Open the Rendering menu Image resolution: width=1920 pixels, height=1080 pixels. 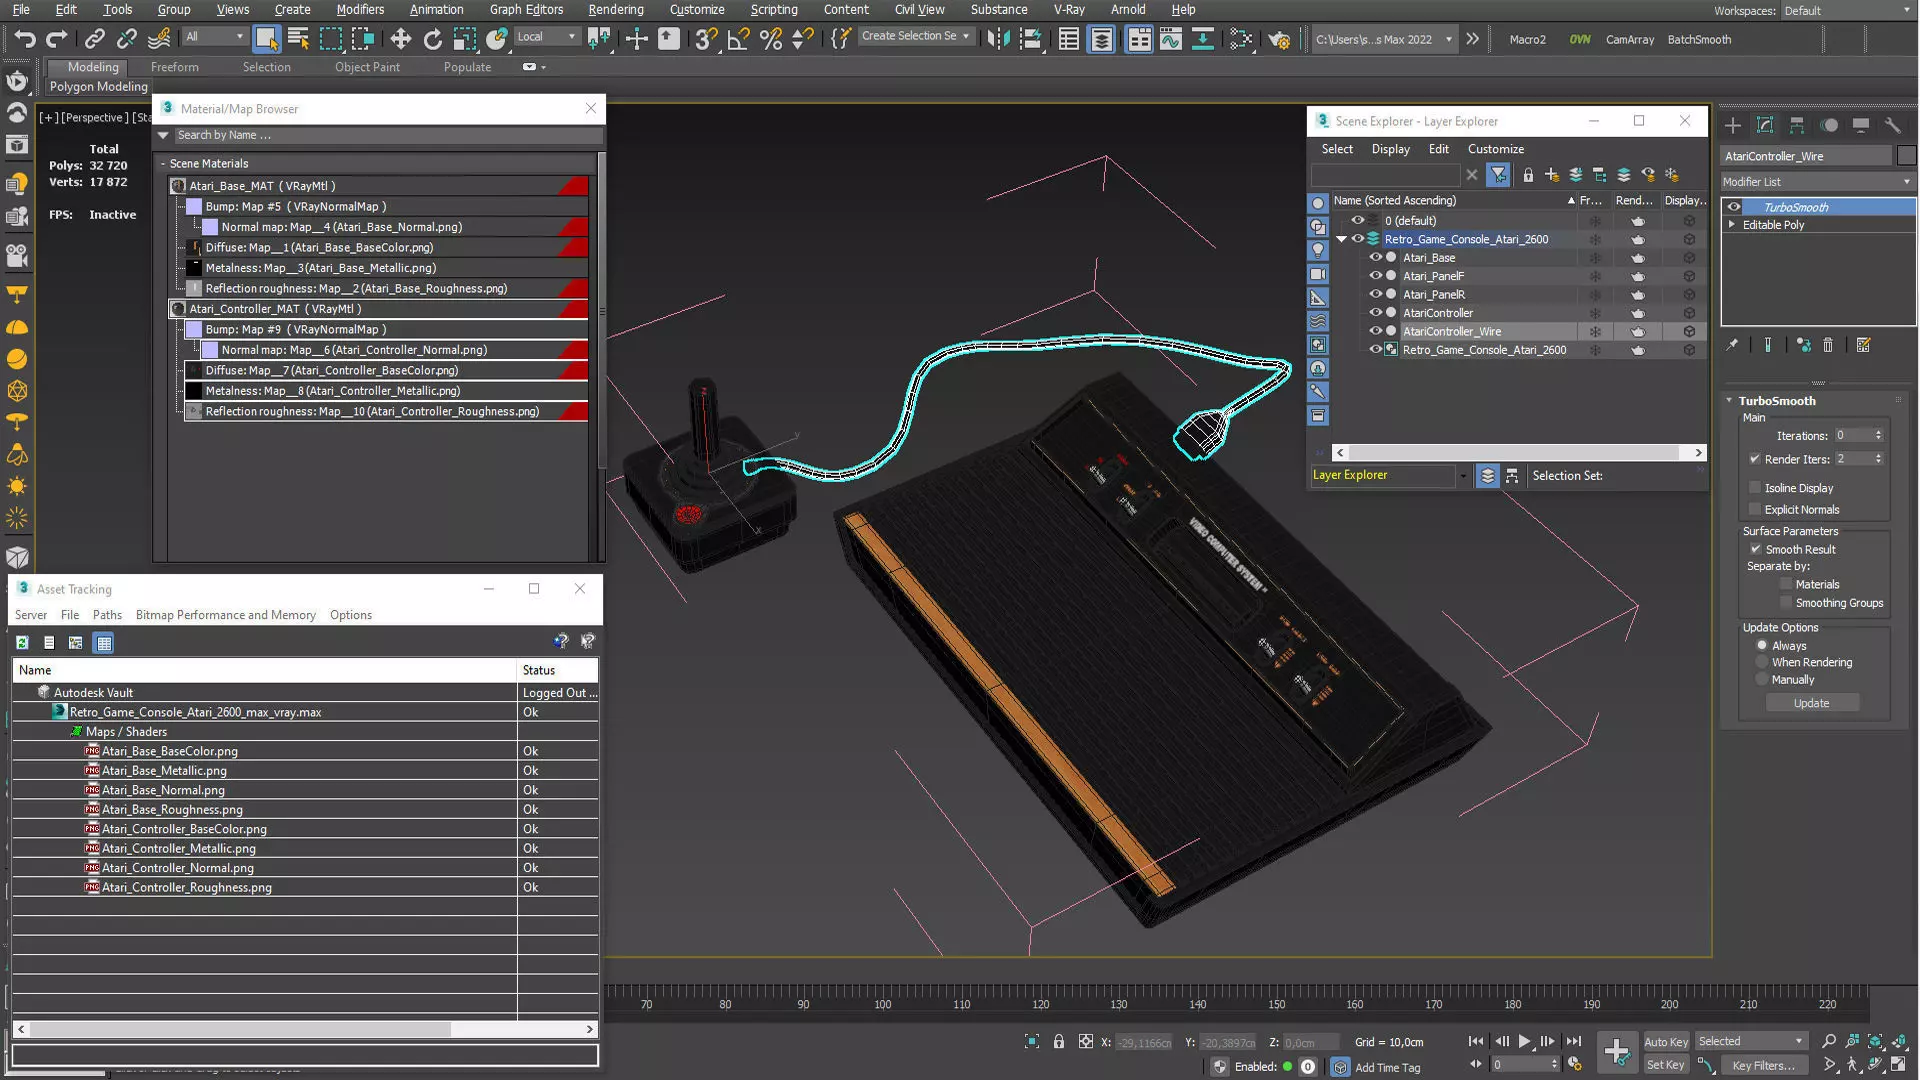coord(616,9)
